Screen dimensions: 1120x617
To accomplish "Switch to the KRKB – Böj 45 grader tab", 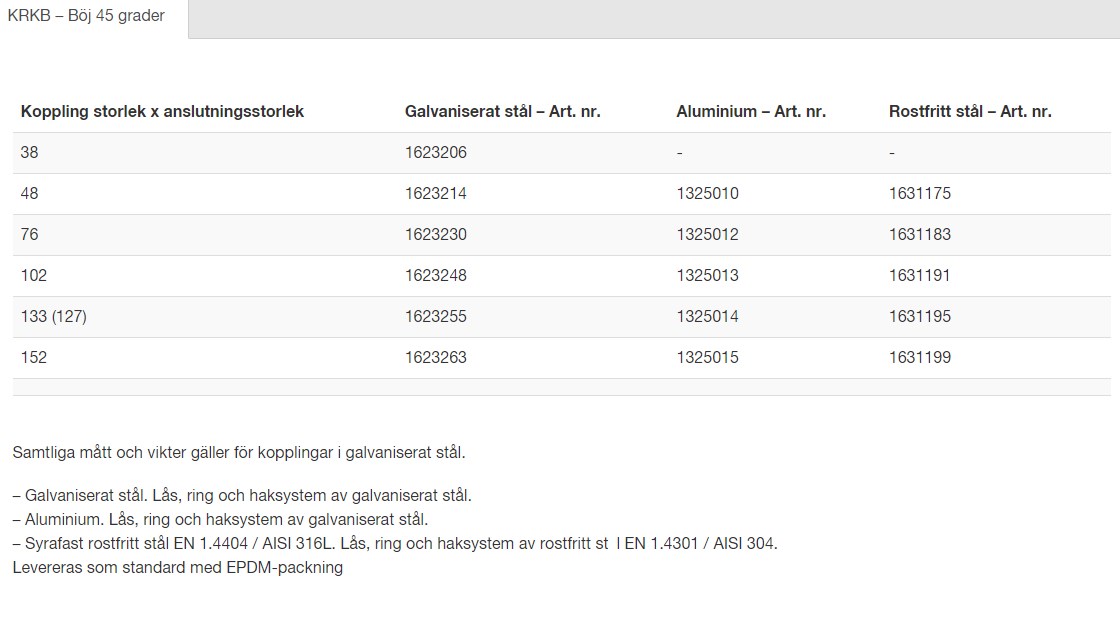I will [x=90, y=17].
